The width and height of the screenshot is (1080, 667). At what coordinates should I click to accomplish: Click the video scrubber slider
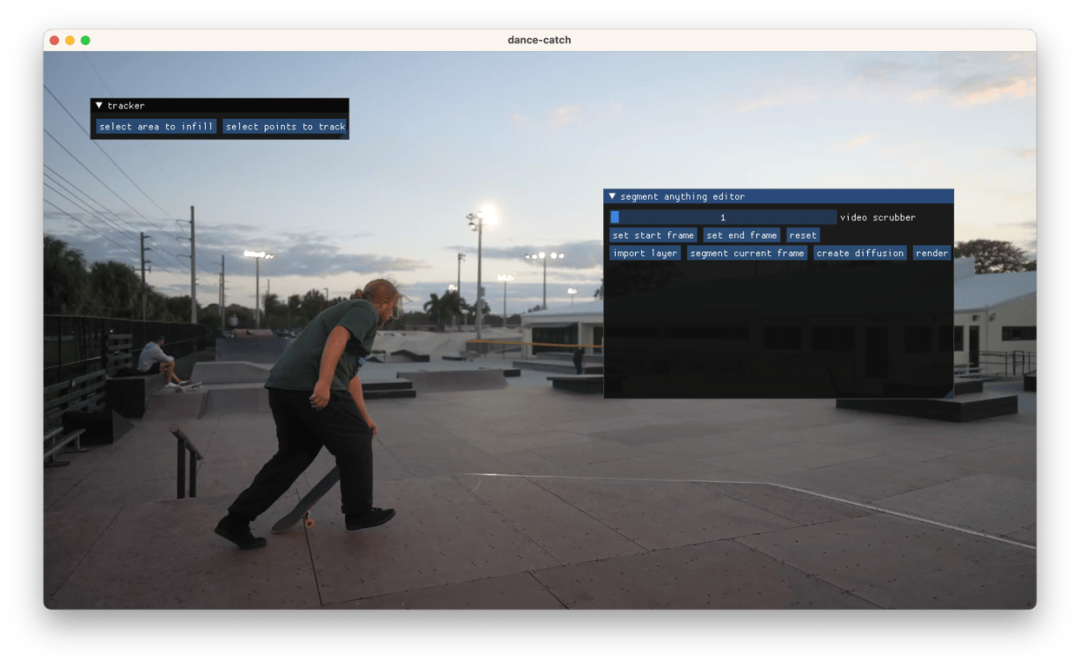tap(723, 217)
